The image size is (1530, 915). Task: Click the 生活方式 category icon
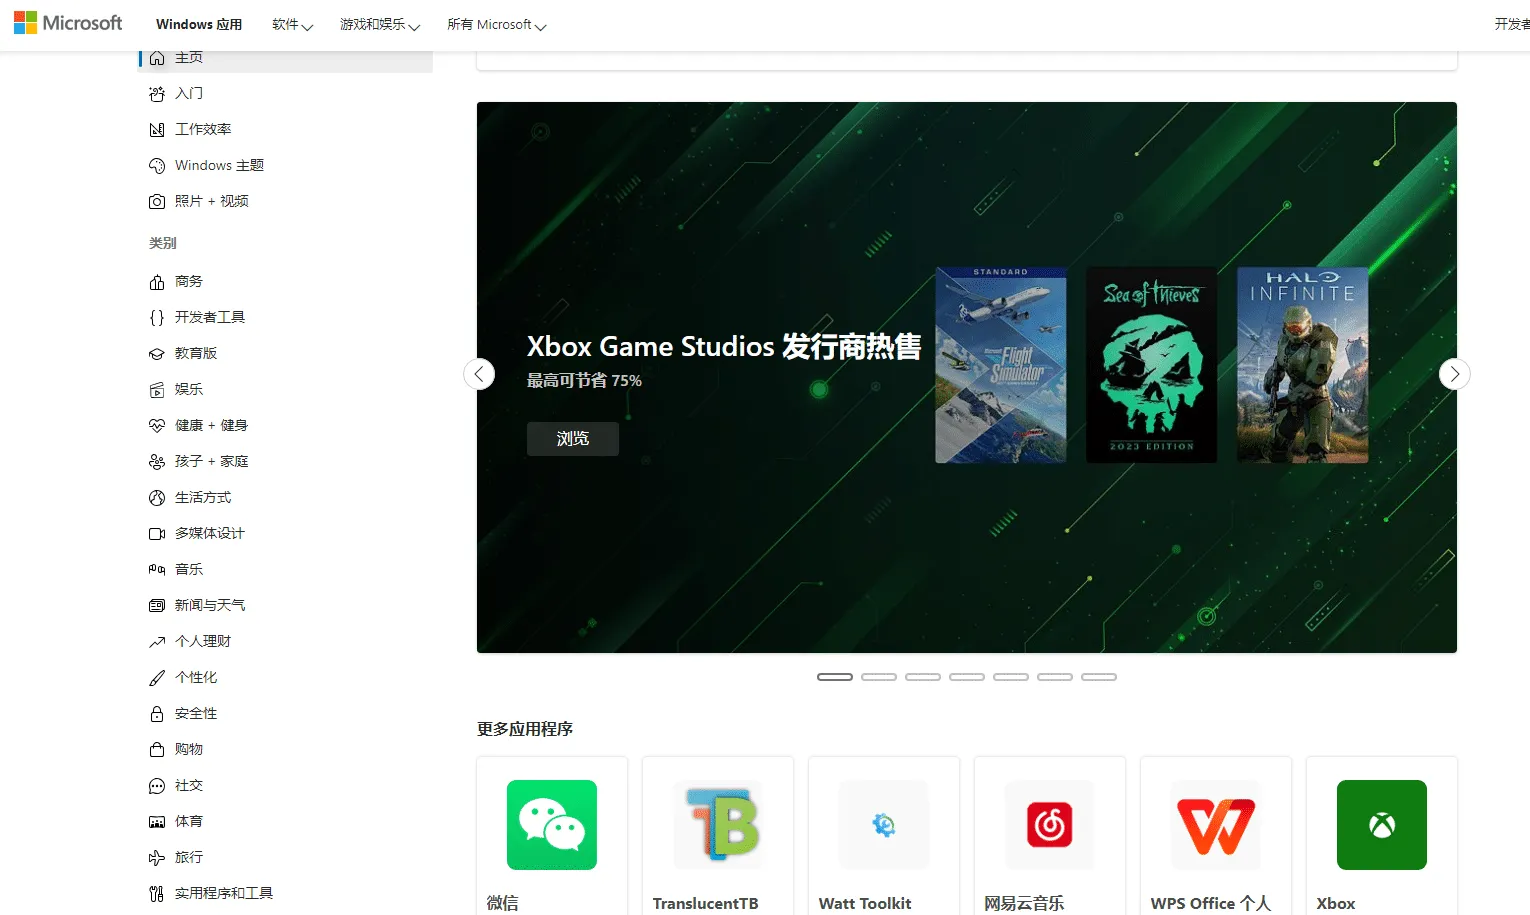[157, 498]
